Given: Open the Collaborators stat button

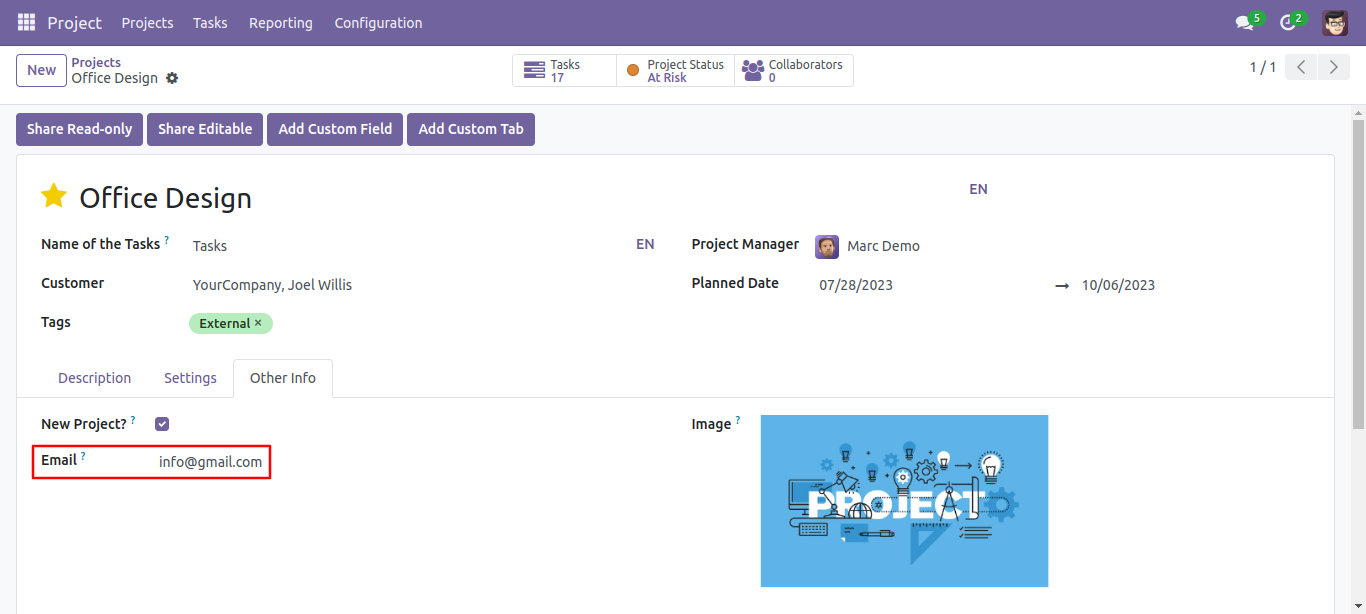Looking at the screenshot, I should 793,70.
